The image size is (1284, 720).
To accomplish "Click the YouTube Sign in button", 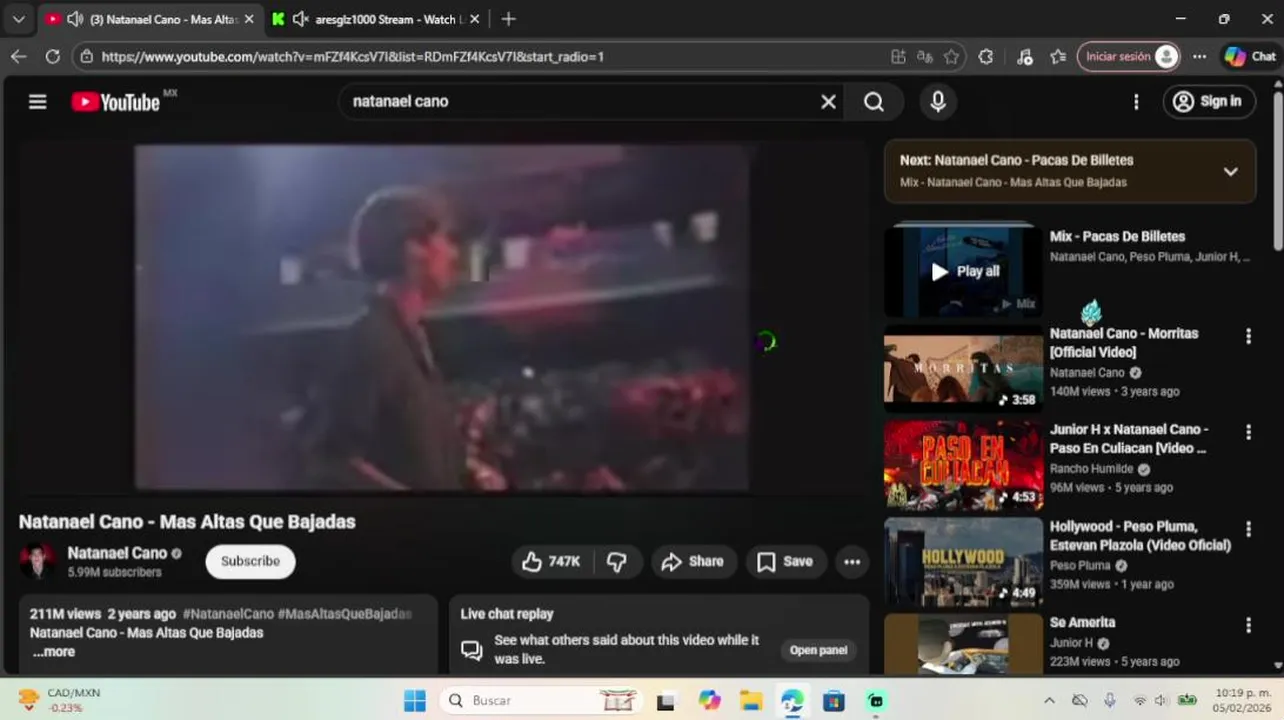I will [x=1208, y=101].
